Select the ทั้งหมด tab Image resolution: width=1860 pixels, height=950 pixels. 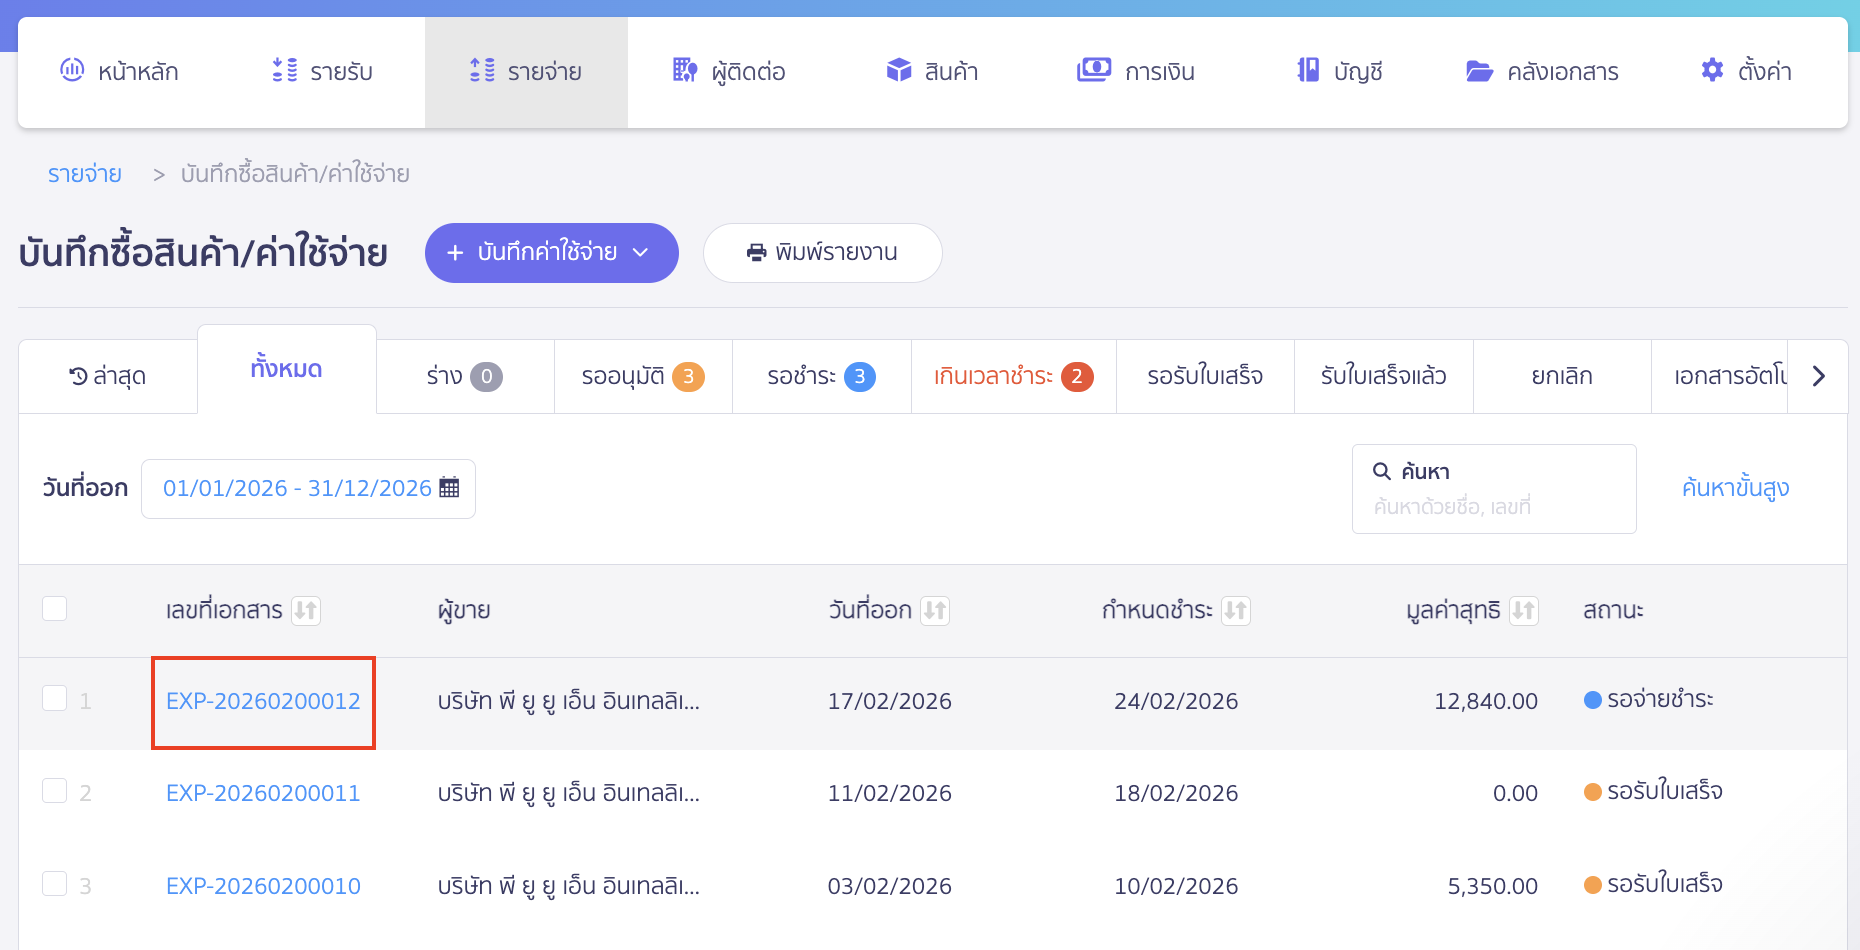click(x=286, y=369)
